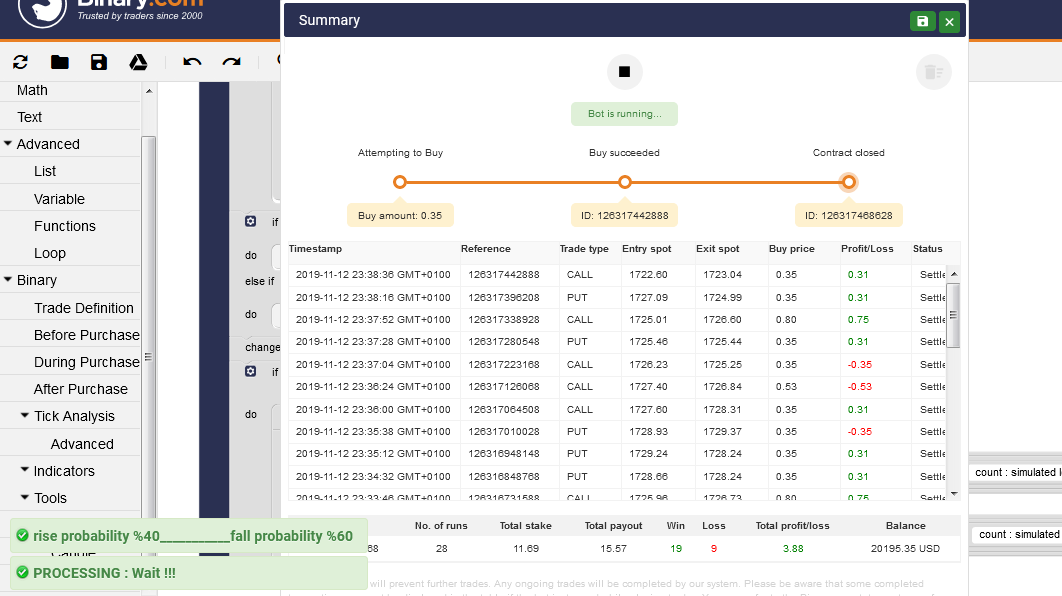The width and height of the screenshot is (1062, 596).
Task: Open Google Drive integration icon
Action: point(138,62)
